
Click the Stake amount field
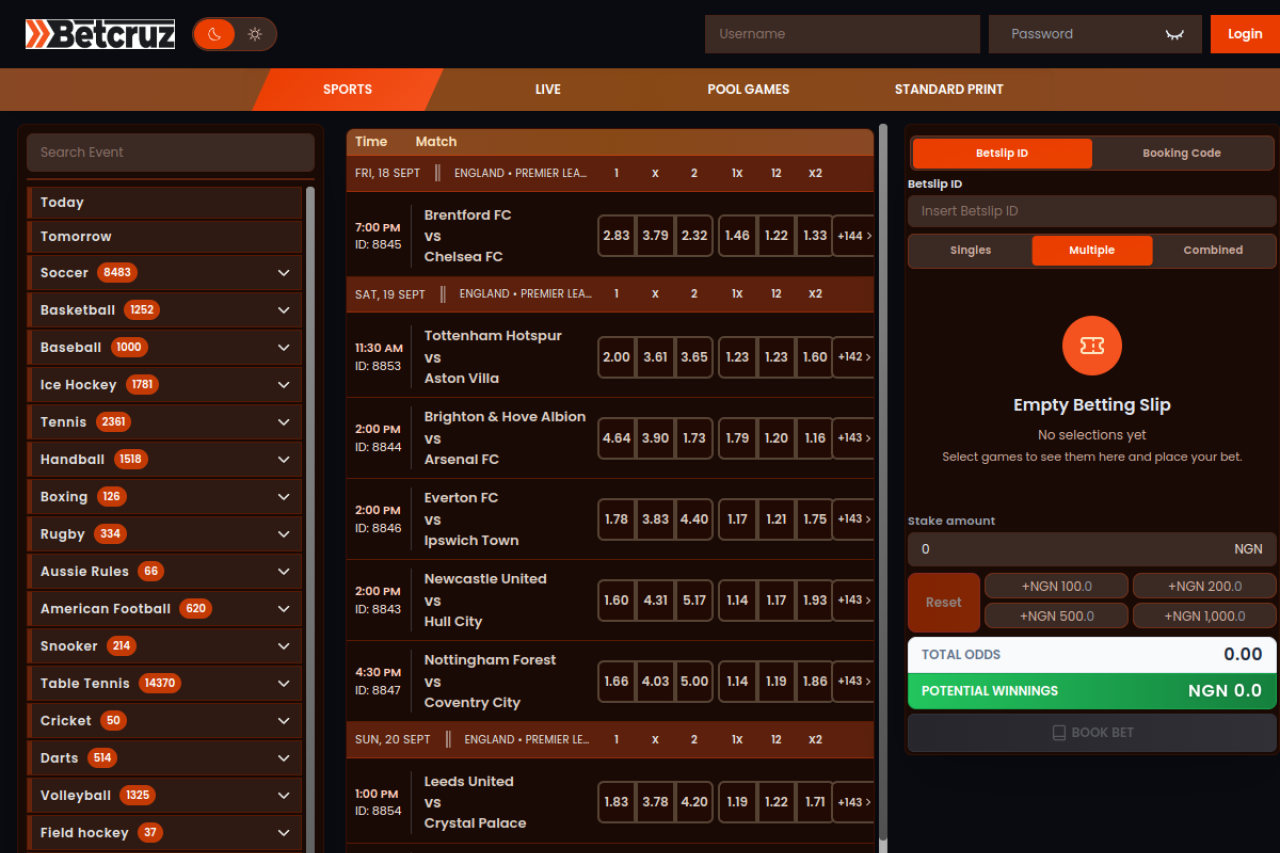(x=1092, y=549)
